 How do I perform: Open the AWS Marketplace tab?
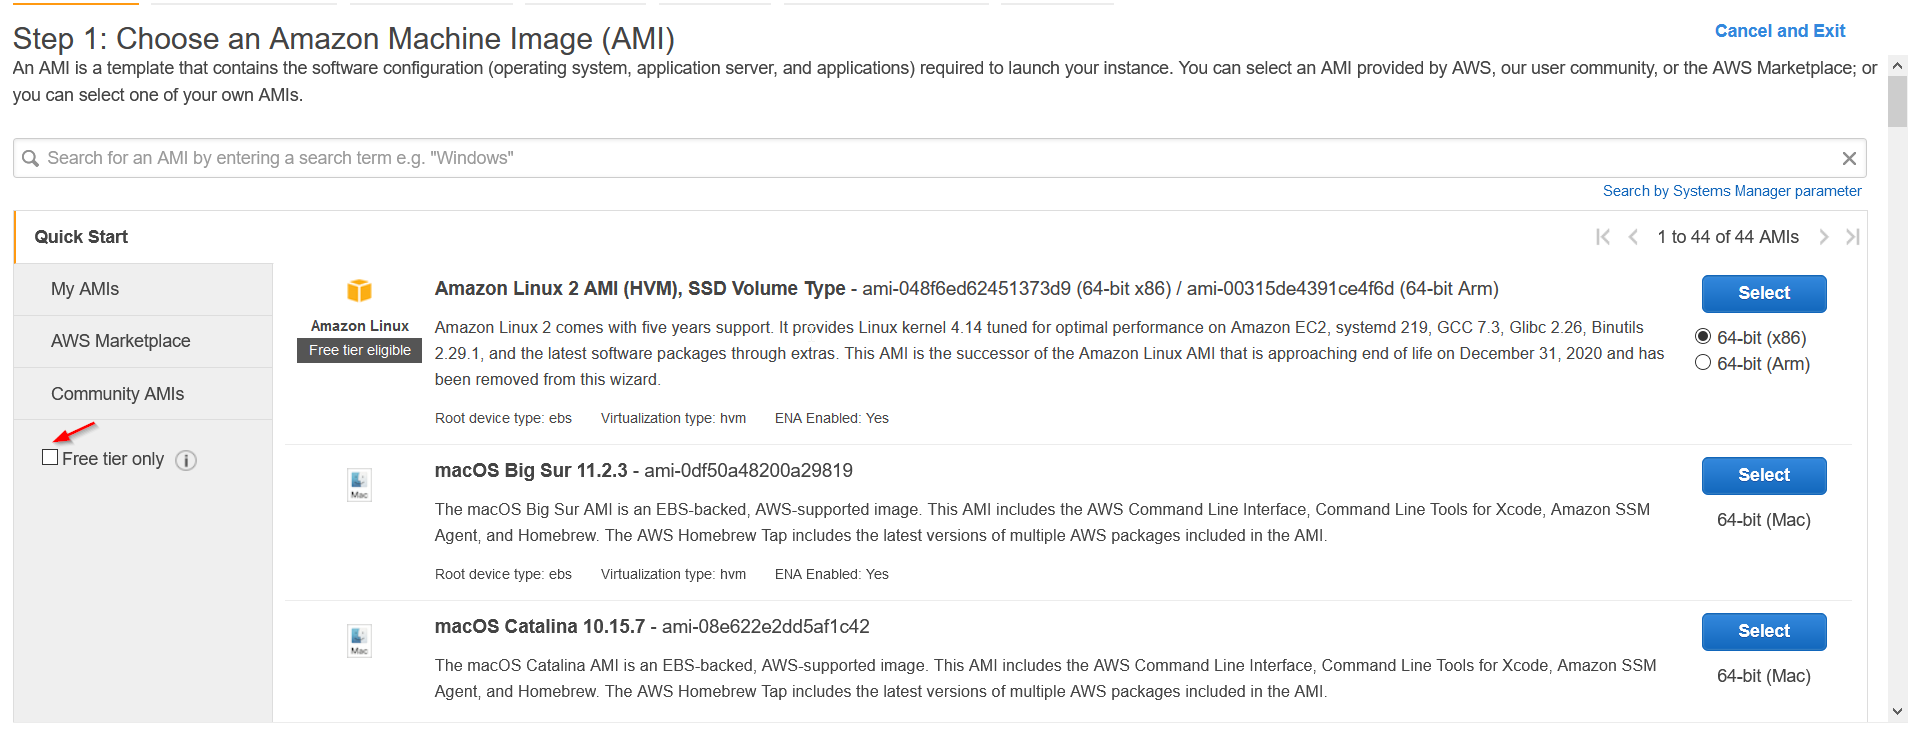point(143,341)
